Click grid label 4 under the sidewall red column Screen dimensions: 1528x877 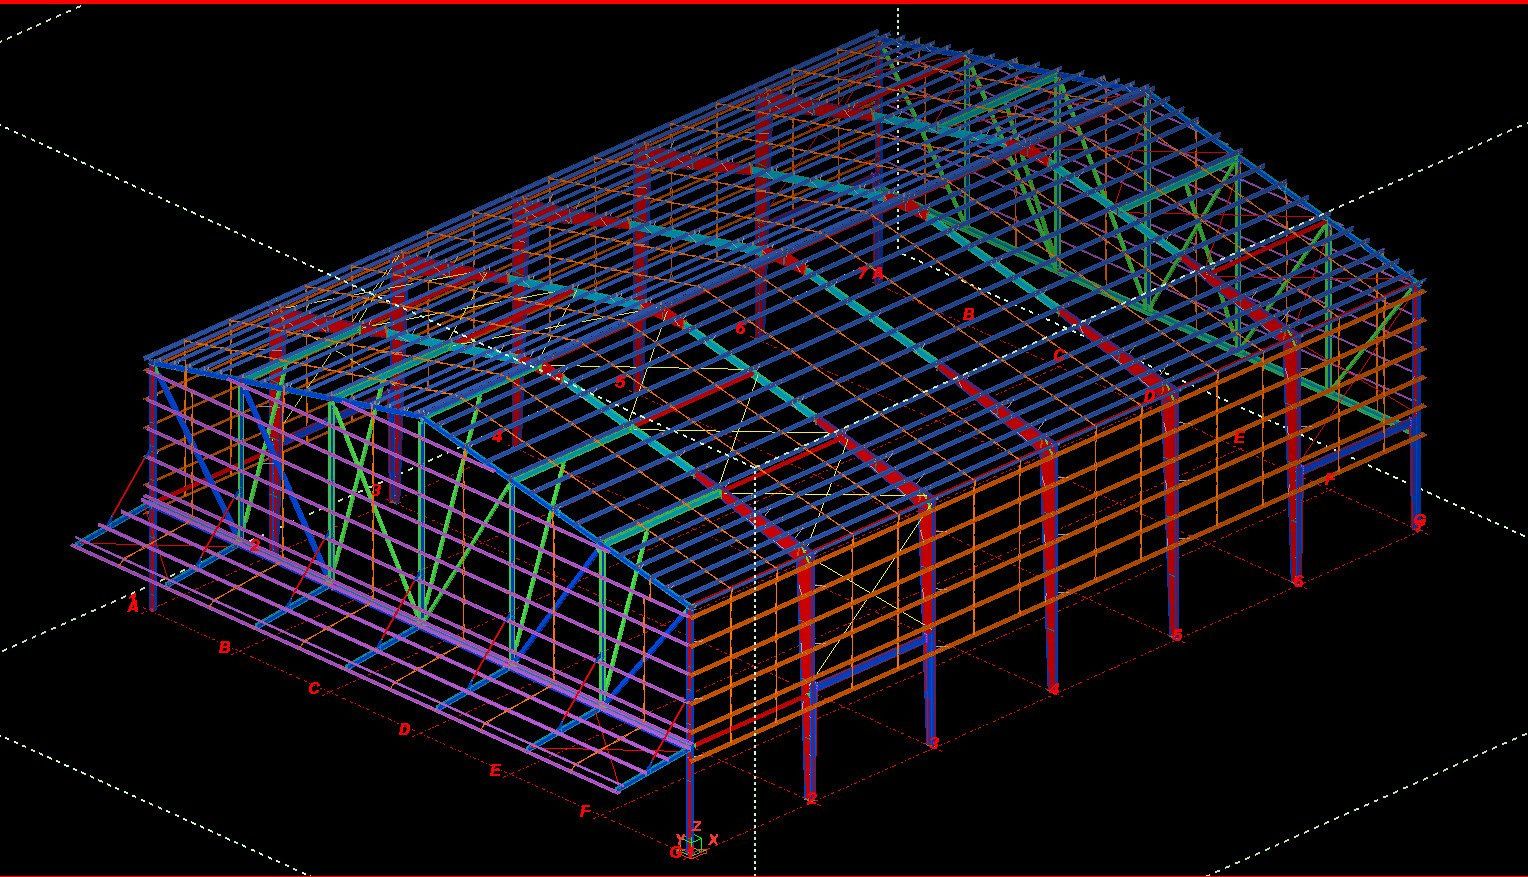pos(1053,689)
